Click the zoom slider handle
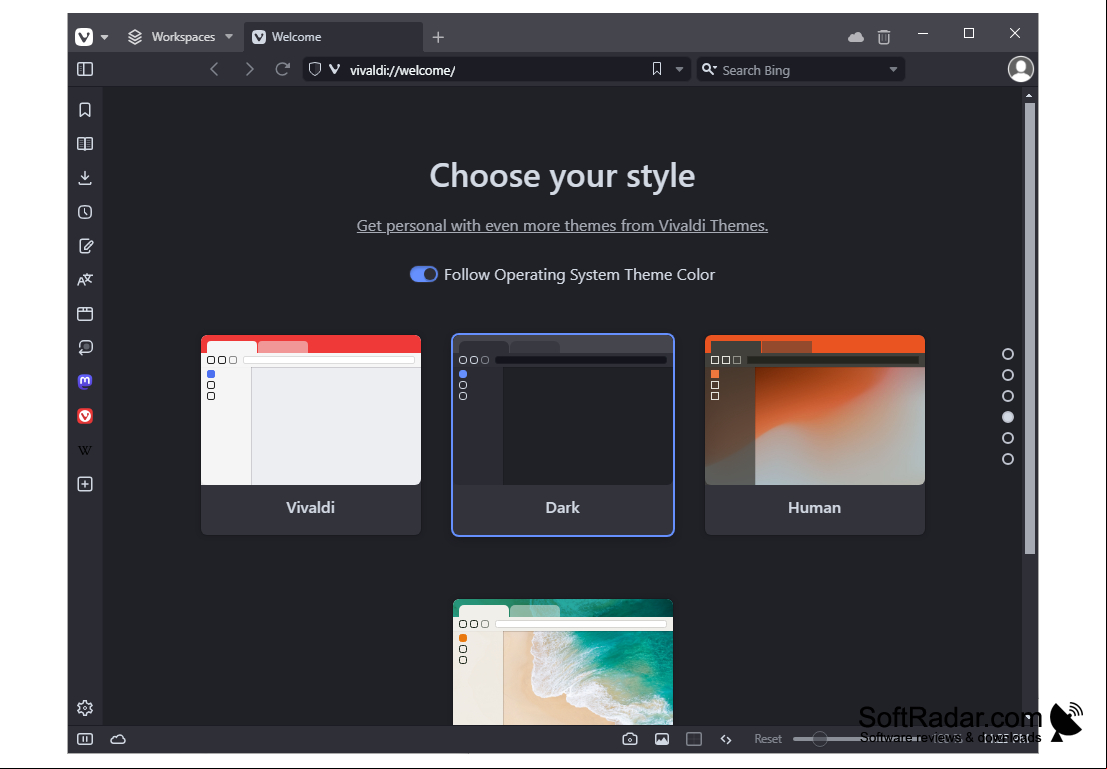1107x769 pixels. coord(819,739)
